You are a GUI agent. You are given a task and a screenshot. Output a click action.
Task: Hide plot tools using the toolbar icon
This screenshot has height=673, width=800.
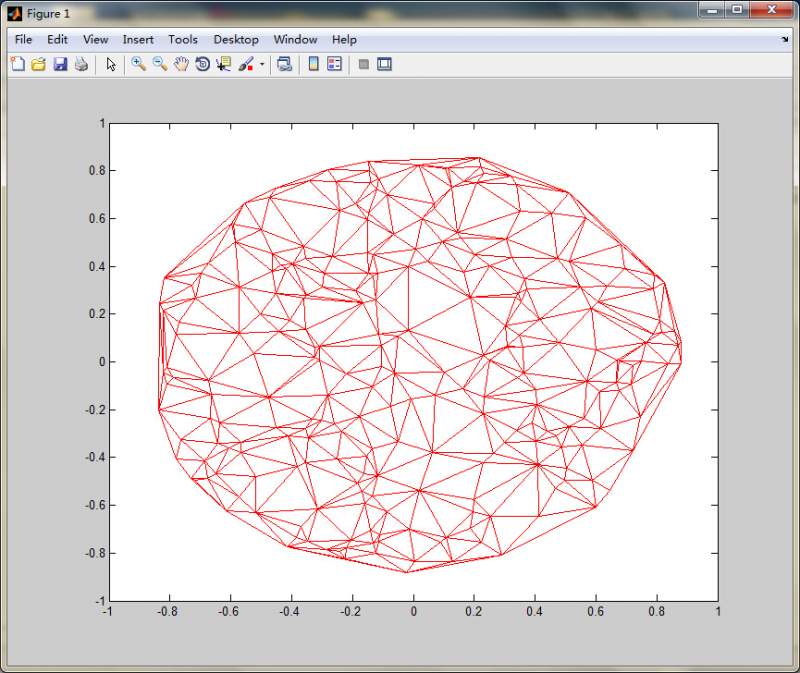coord(364,64)
